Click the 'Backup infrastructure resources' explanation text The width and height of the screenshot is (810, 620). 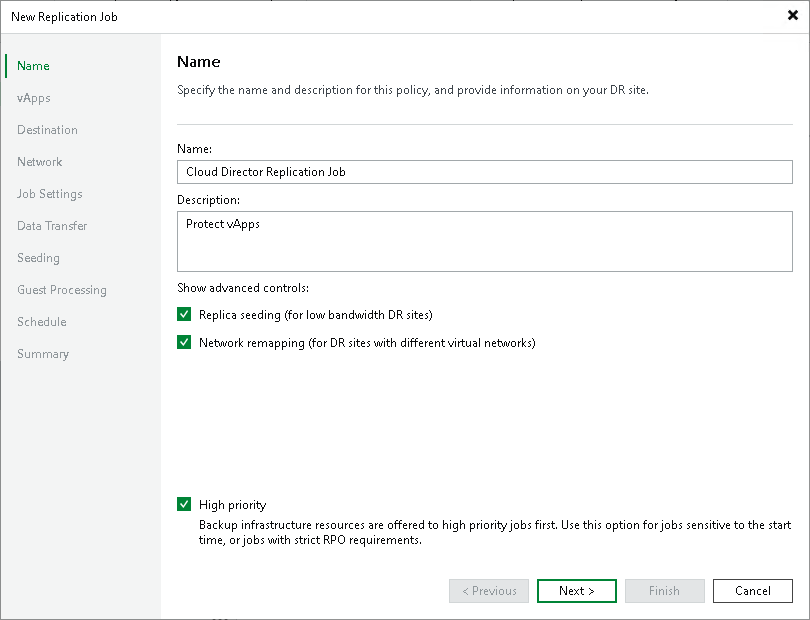(495, 532)
